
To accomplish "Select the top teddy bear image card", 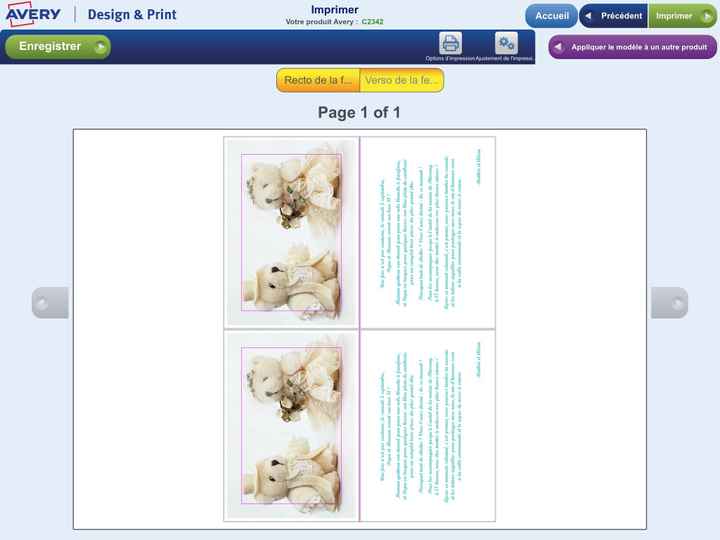I will coord(291,232).
